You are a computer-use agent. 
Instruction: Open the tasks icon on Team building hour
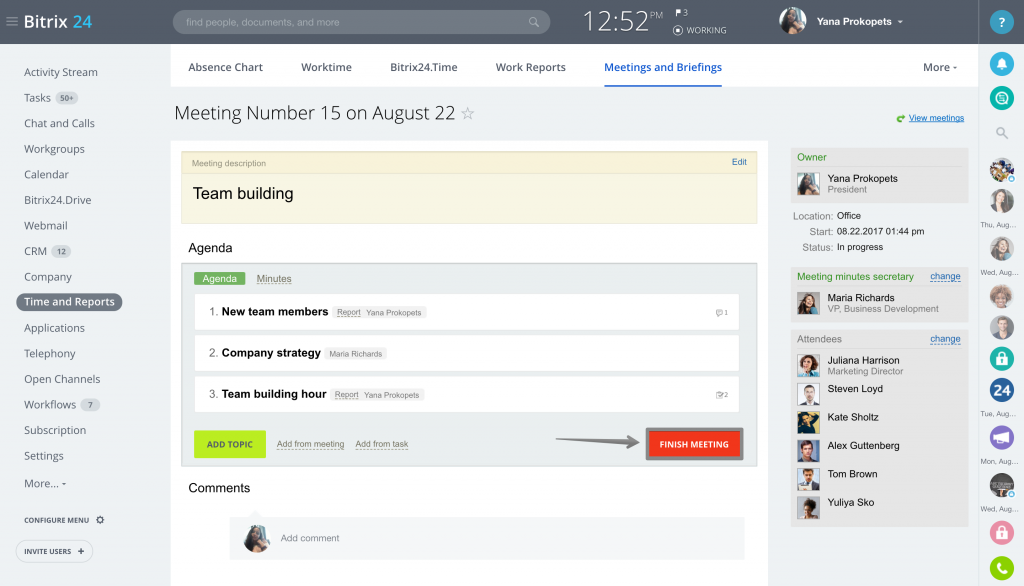(721, 395)
